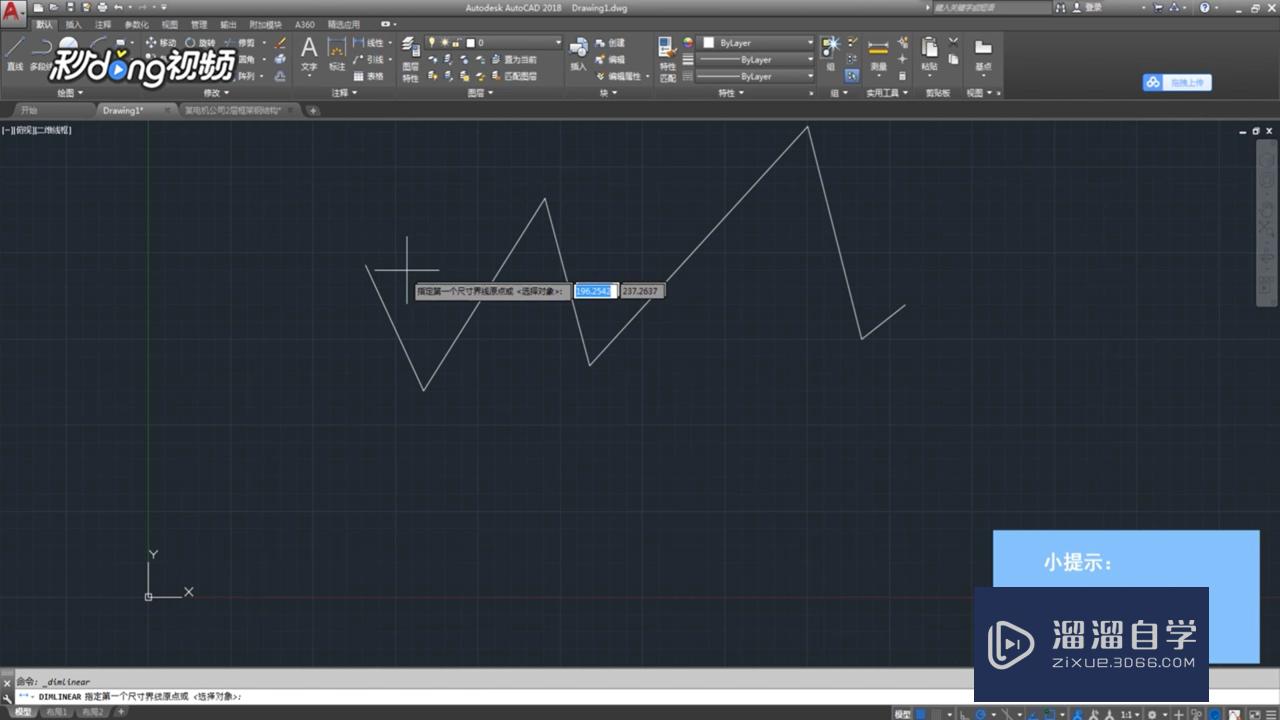
Task: Toggle group selection icon in Group panel
Action: pyautogui.click(x=852, y=75)
